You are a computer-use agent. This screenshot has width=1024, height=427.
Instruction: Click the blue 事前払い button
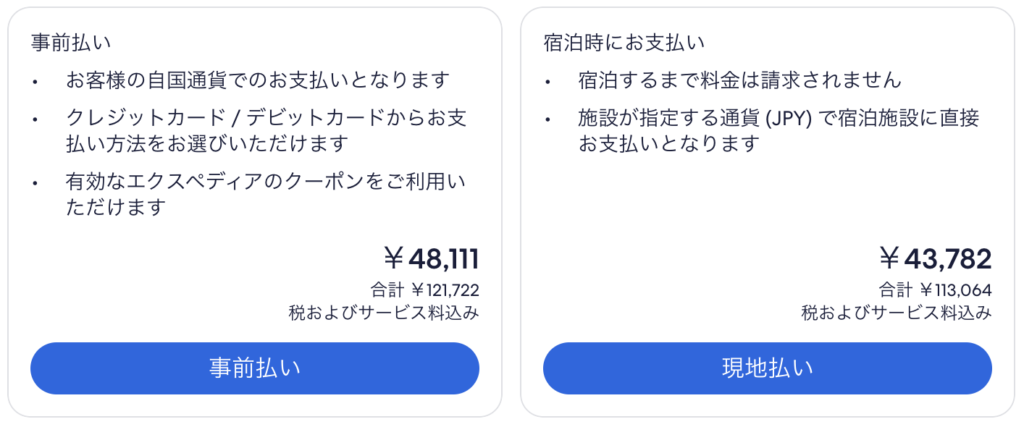pos(255,368)
